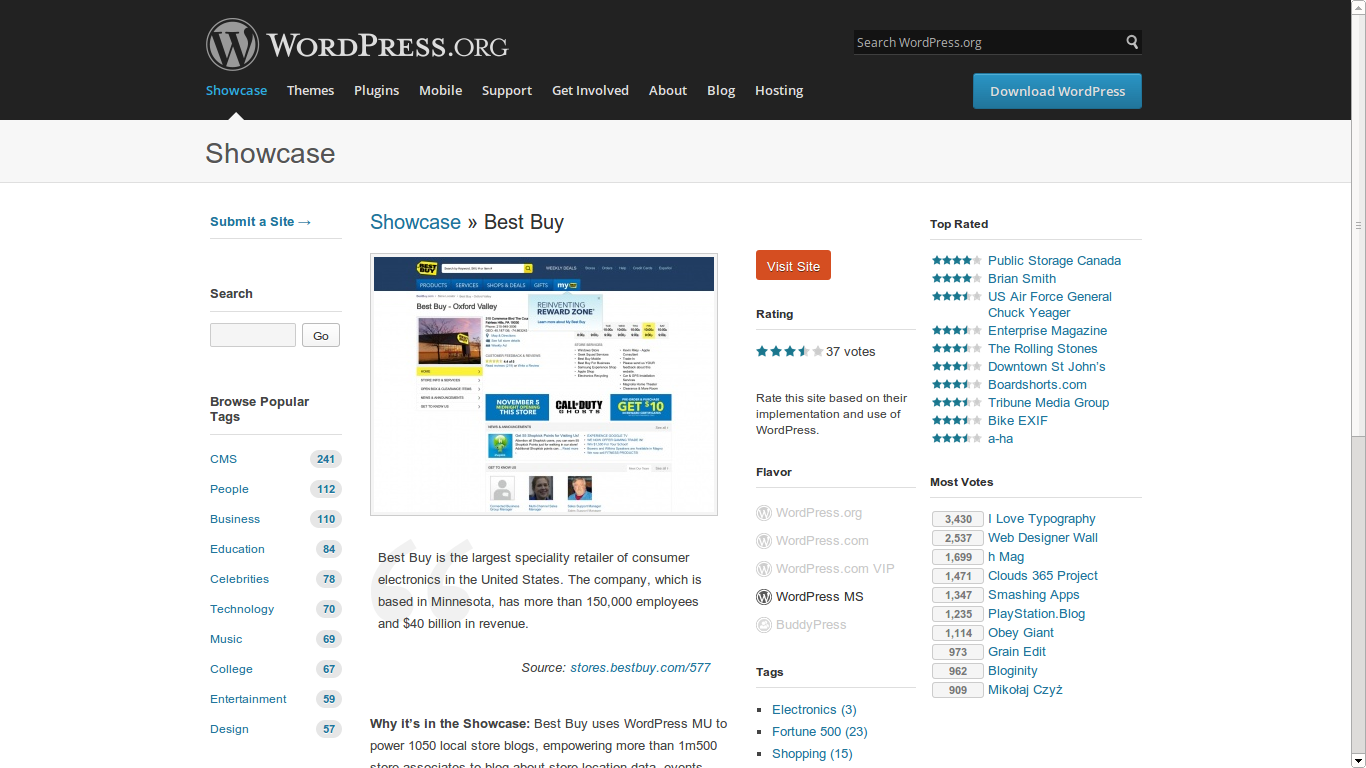Open Grain Edit link

click(1017, 652)
